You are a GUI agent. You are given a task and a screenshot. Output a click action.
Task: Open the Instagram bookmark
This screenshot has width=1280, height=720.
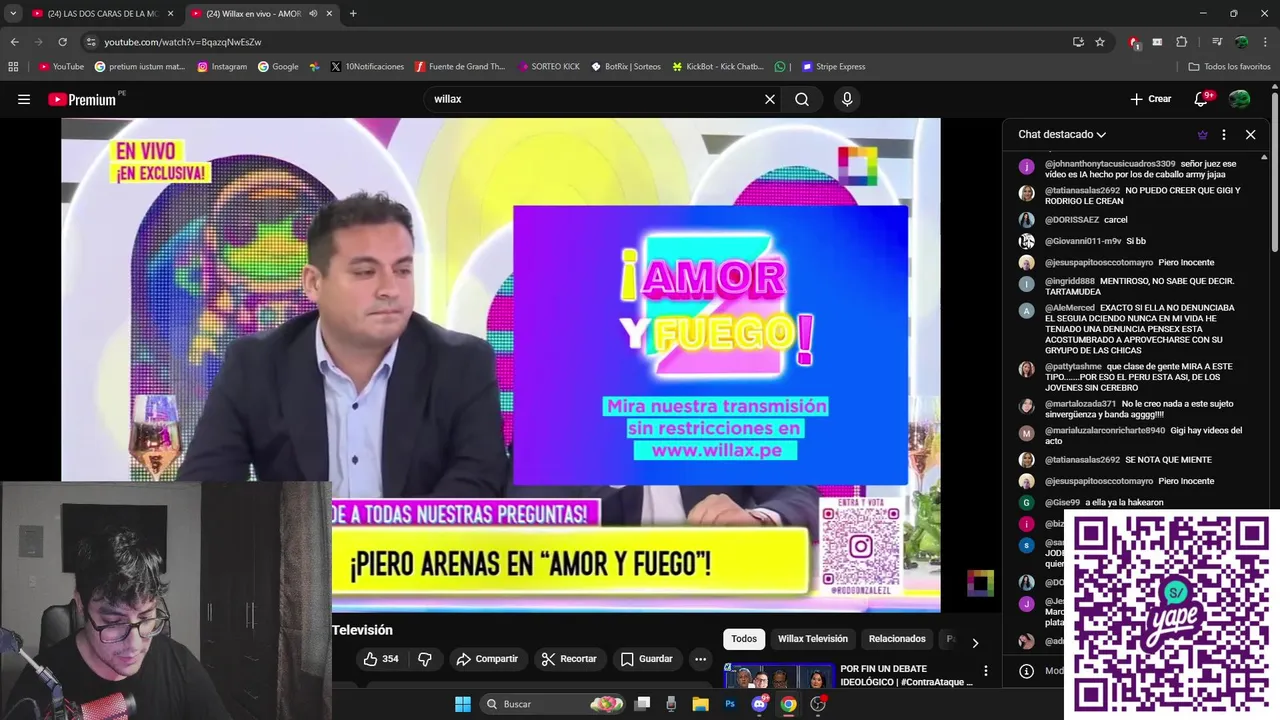pos(222,67)
